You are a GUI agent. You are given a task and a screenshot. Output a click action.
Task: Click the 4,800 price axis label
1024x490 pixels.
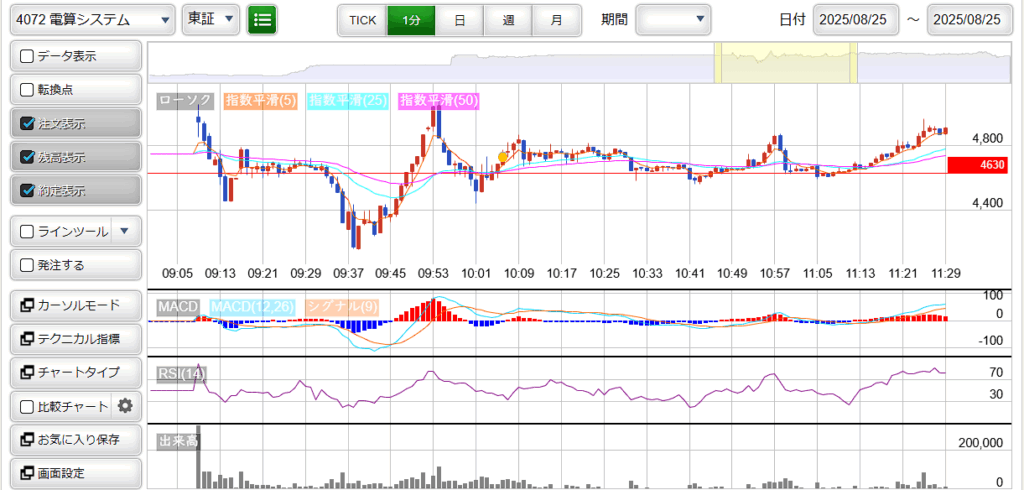pyautogui.click(x=987, y=139)
